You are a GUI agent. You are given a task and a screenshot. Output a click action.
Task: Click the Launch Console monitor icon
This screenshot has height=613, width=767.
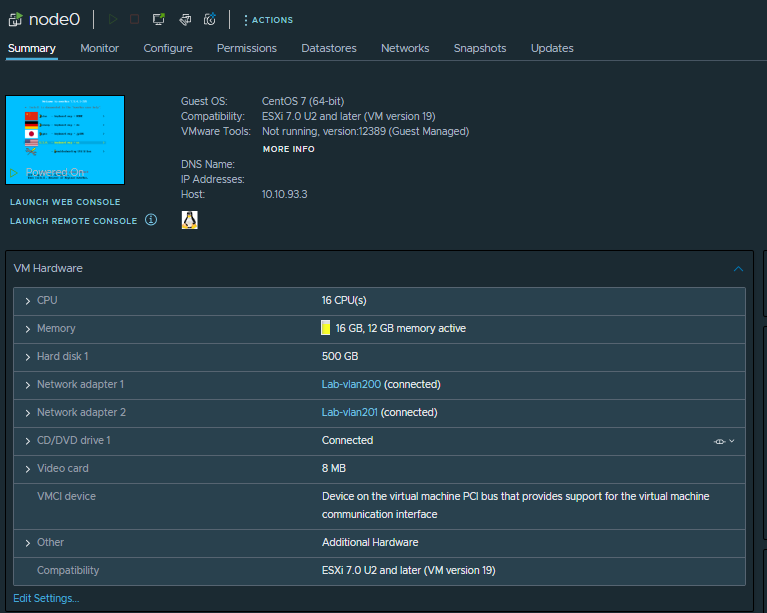coord(159,19)
